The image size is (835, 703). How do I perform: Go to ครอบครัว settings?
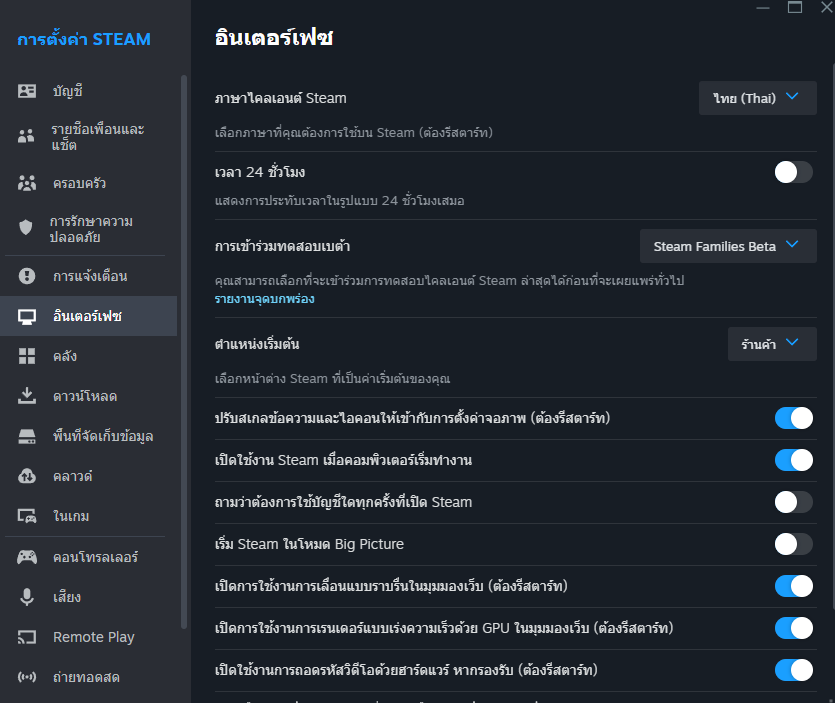pos(88,183)
